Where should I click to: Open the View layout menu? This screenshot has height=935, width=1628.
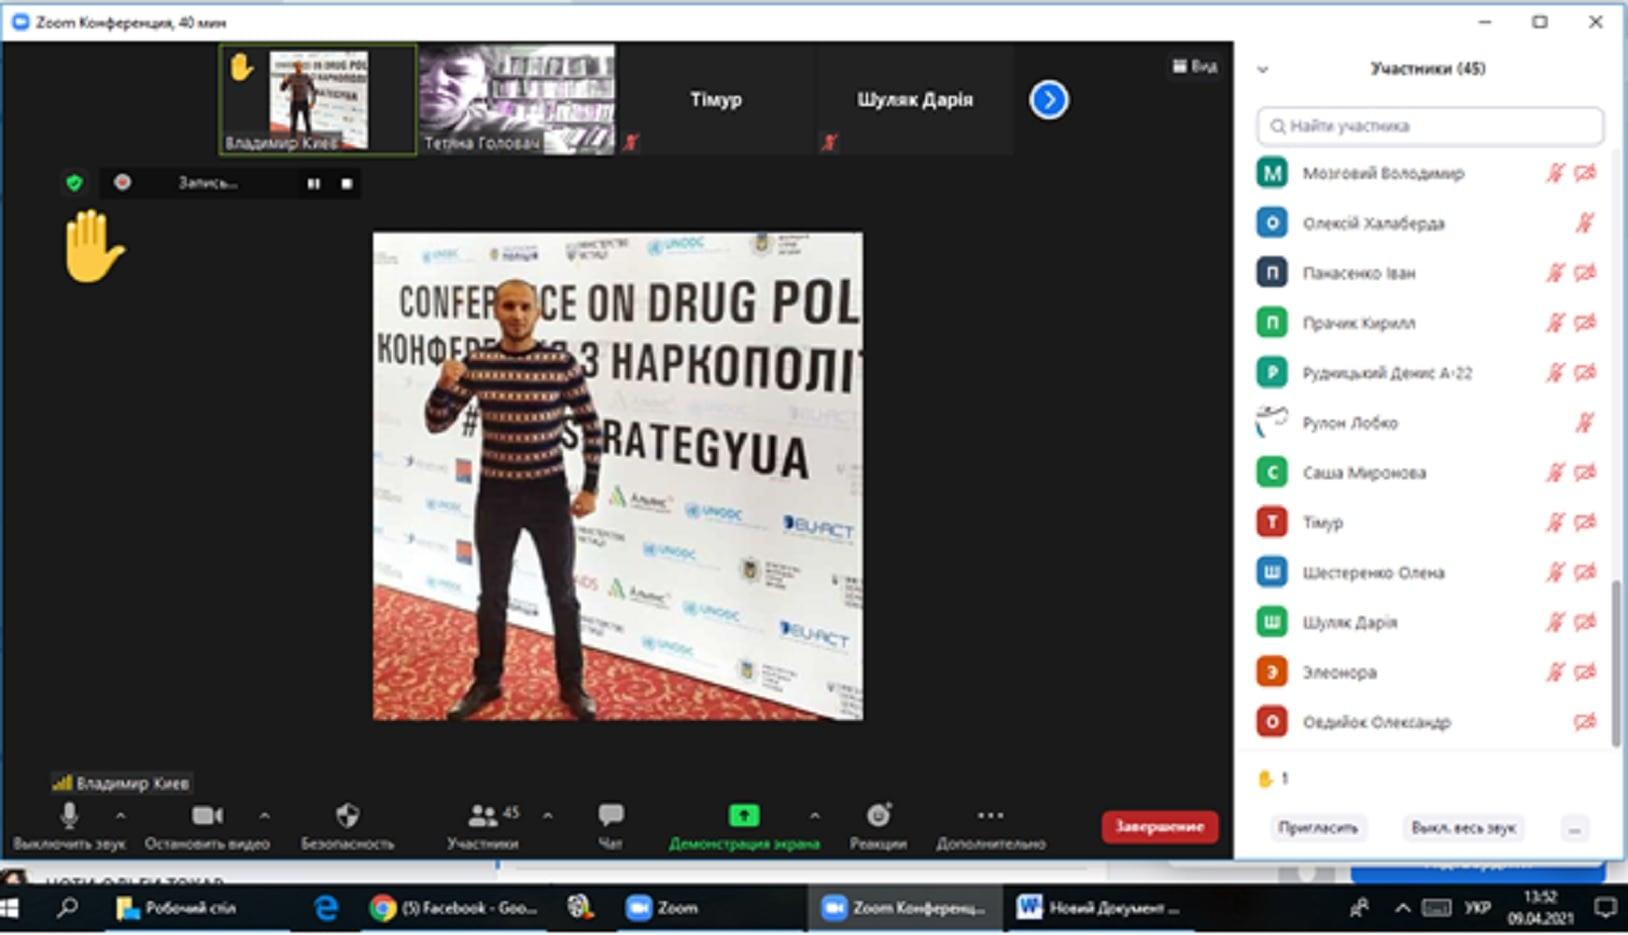tap(1195, 66)
